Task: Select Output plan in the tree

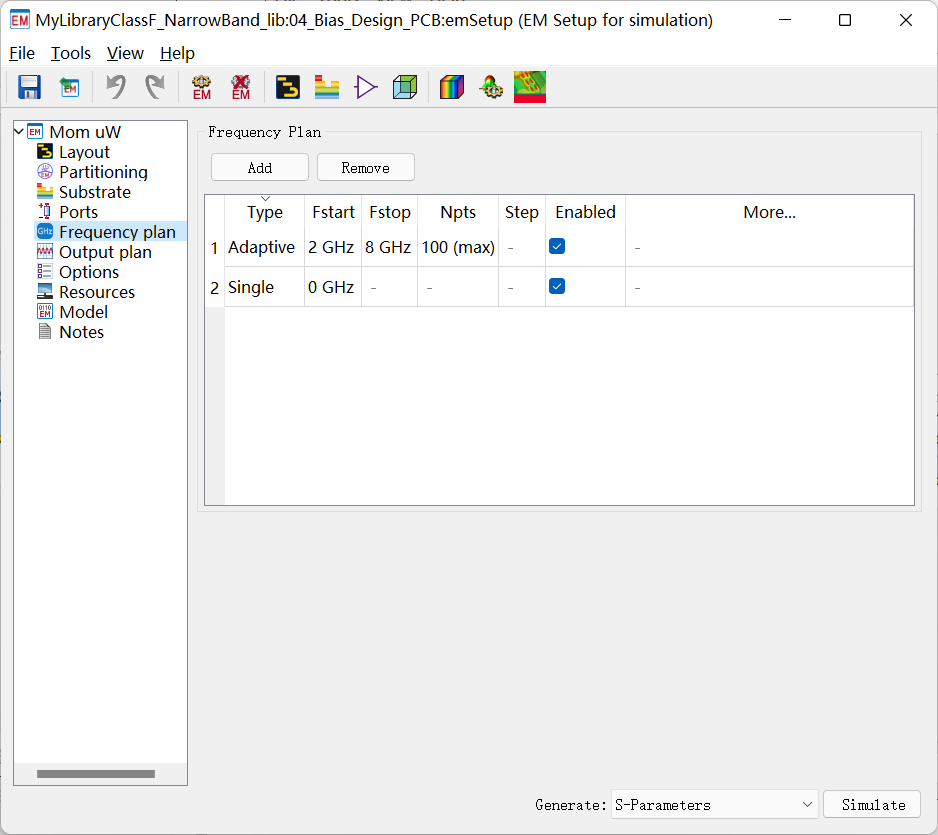Action: pos(105,252)
